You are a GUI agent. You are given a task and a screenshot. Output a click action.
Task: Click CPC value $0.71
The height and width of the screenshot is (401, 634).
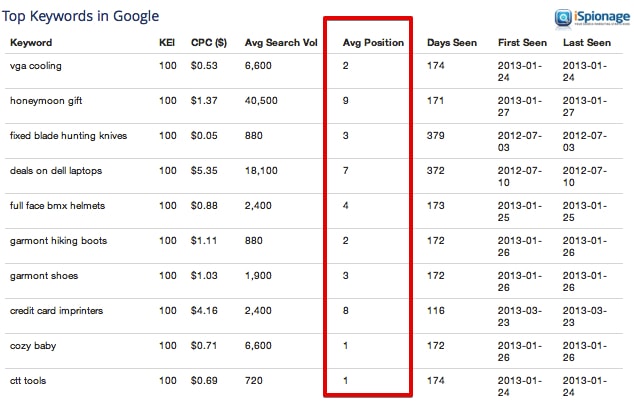[x=204, y=346]
